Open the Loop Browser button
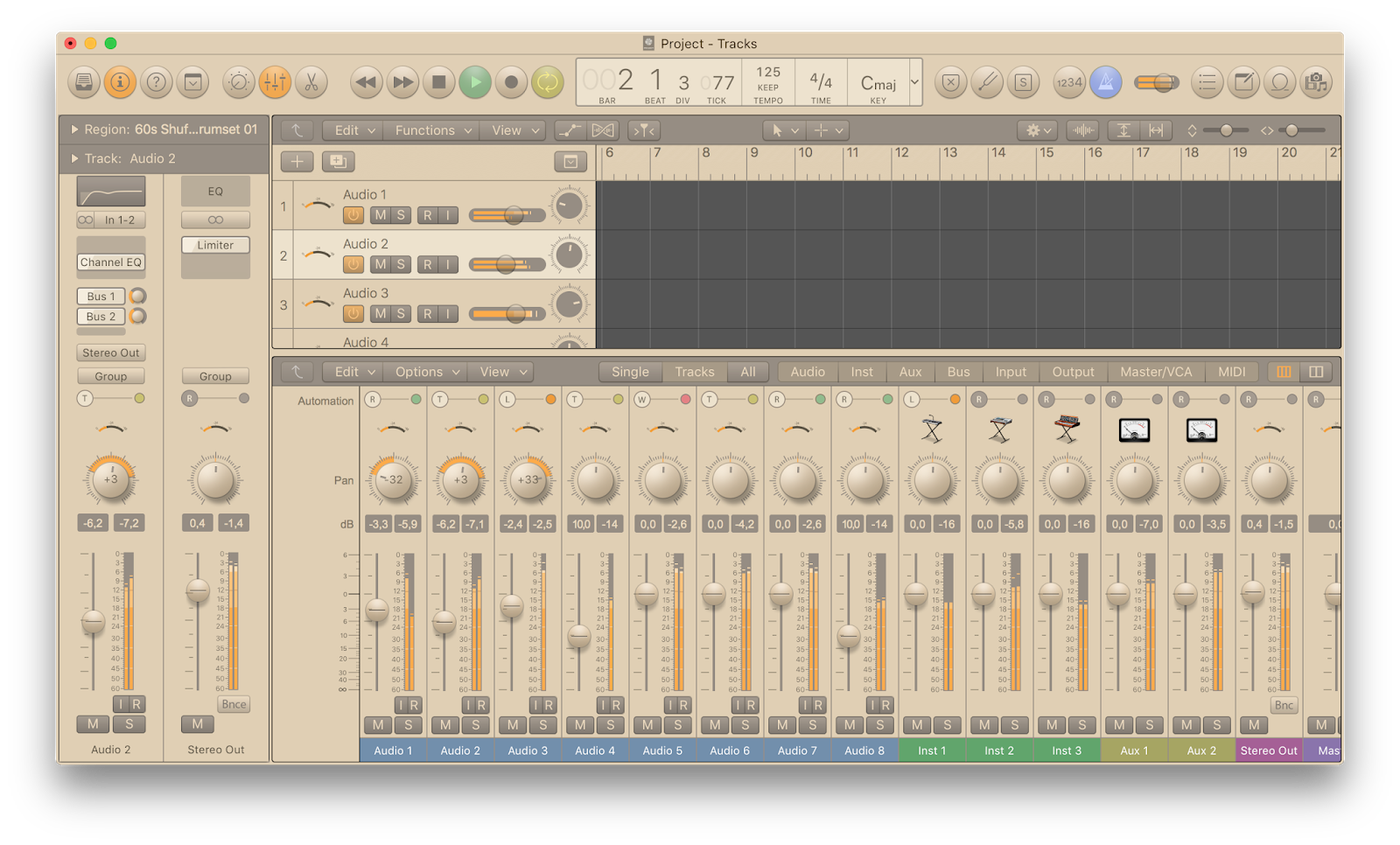1400x845 pixels. [x=1280, y=82]
